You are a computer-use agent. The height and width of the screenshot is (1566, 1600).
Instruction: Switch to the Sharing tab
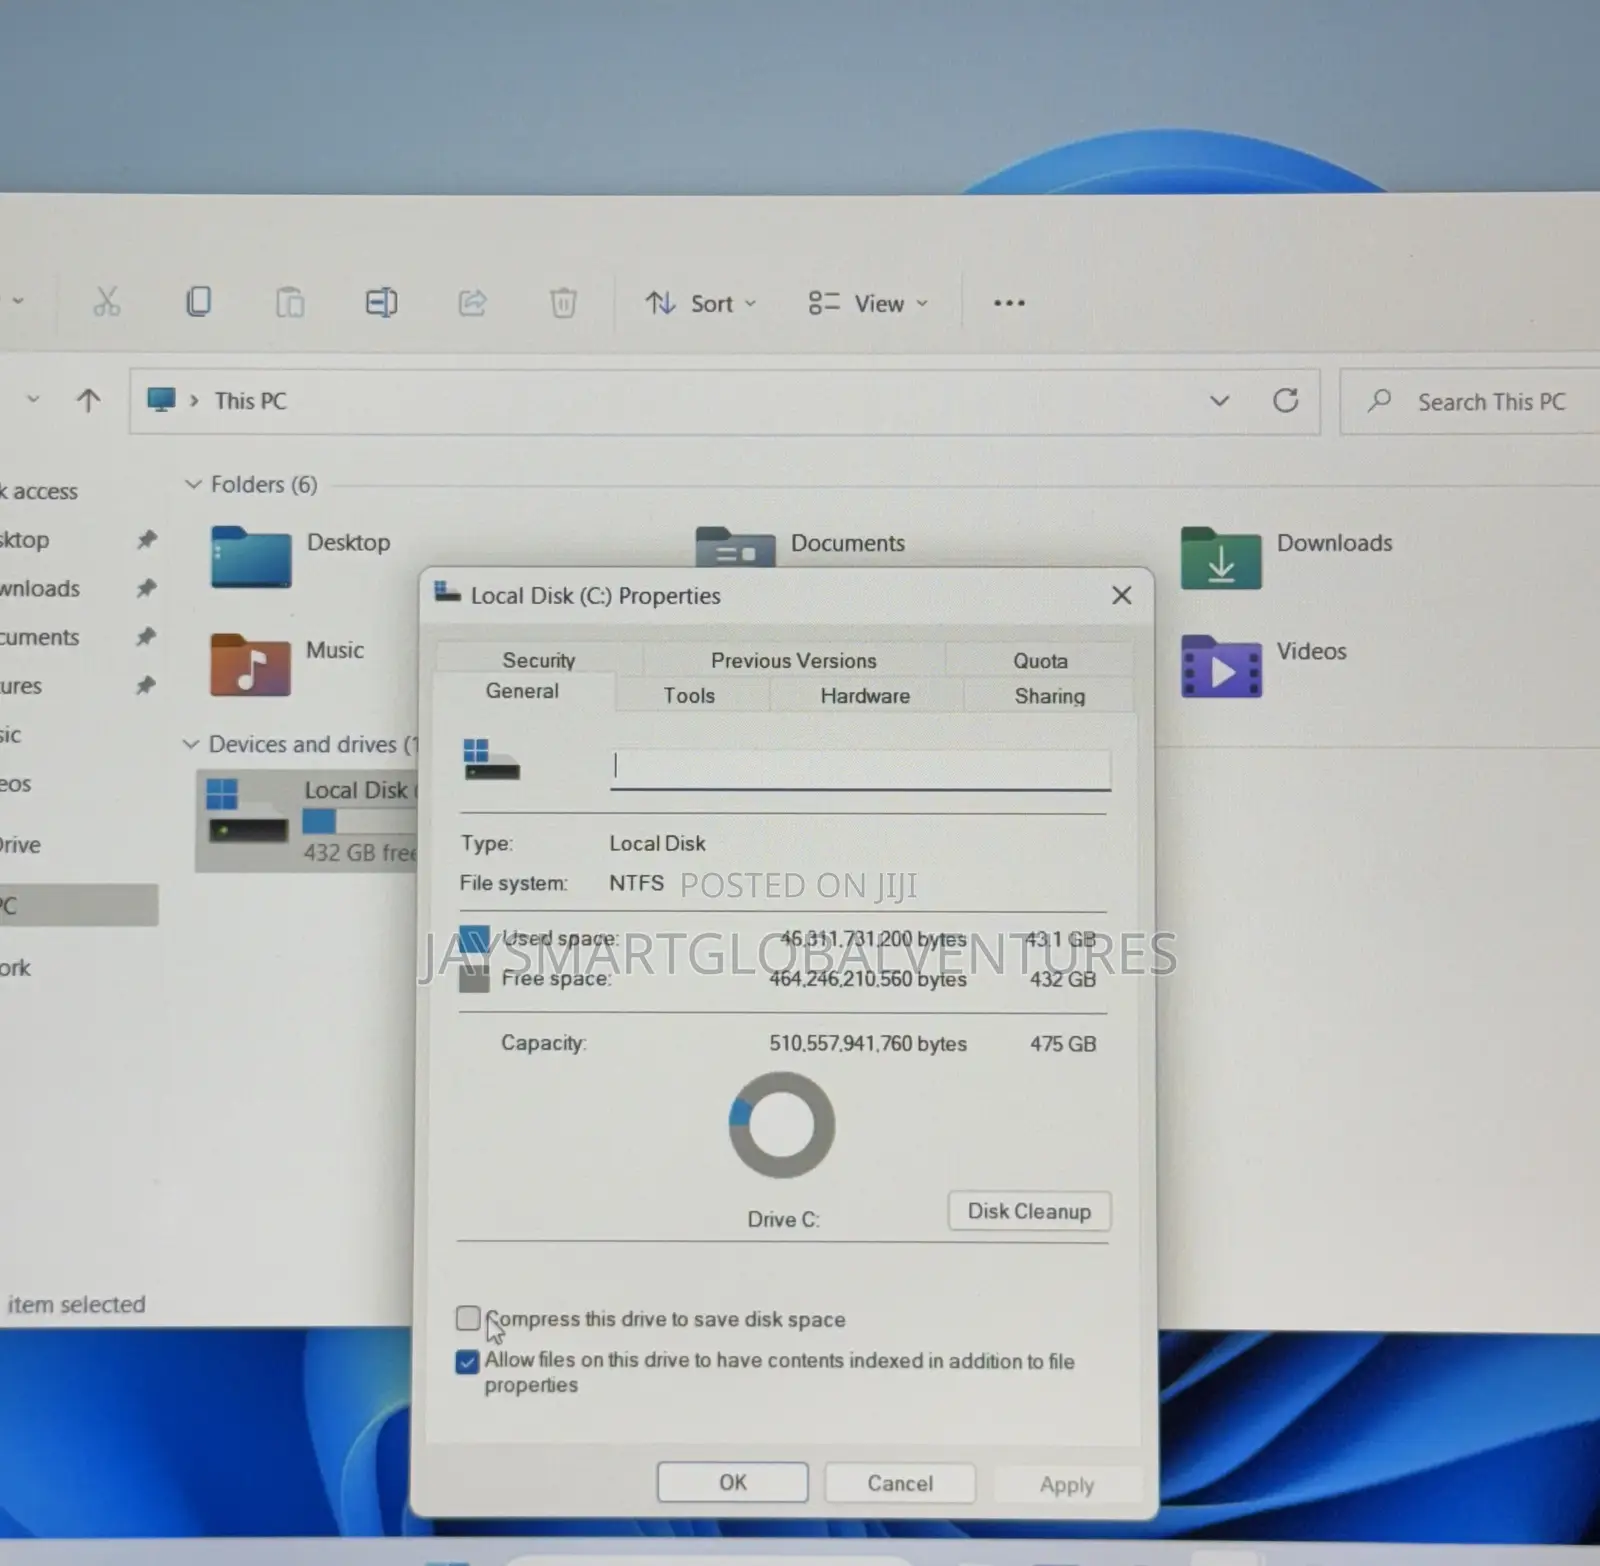tap(1049, 695)
